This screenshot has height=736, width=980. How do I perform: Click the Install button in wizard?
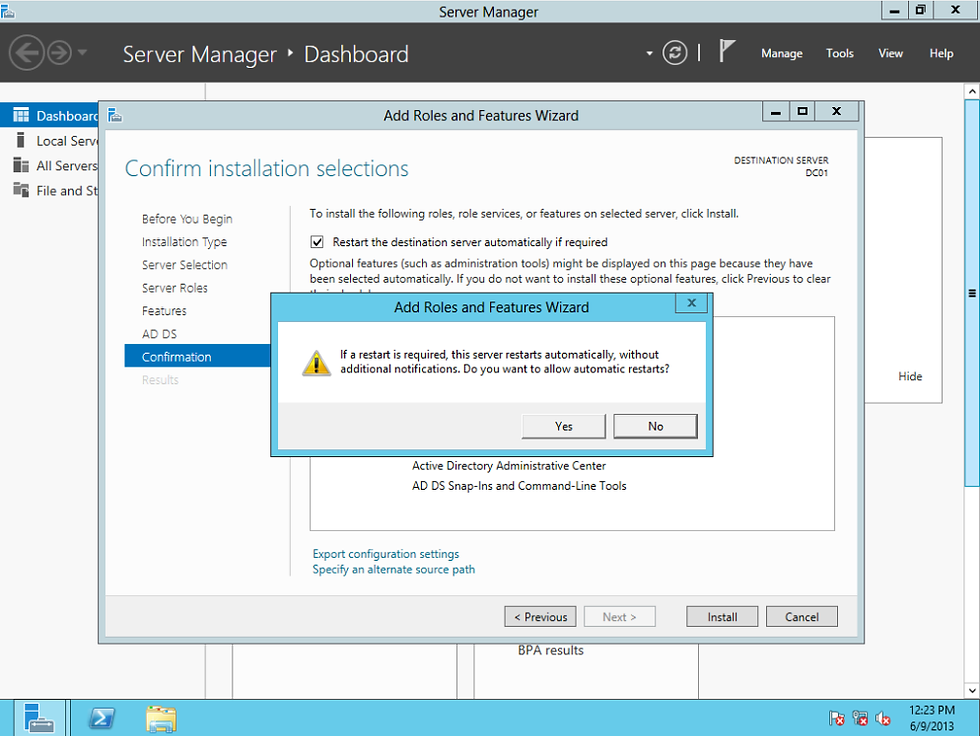click(x=722, y=617)
